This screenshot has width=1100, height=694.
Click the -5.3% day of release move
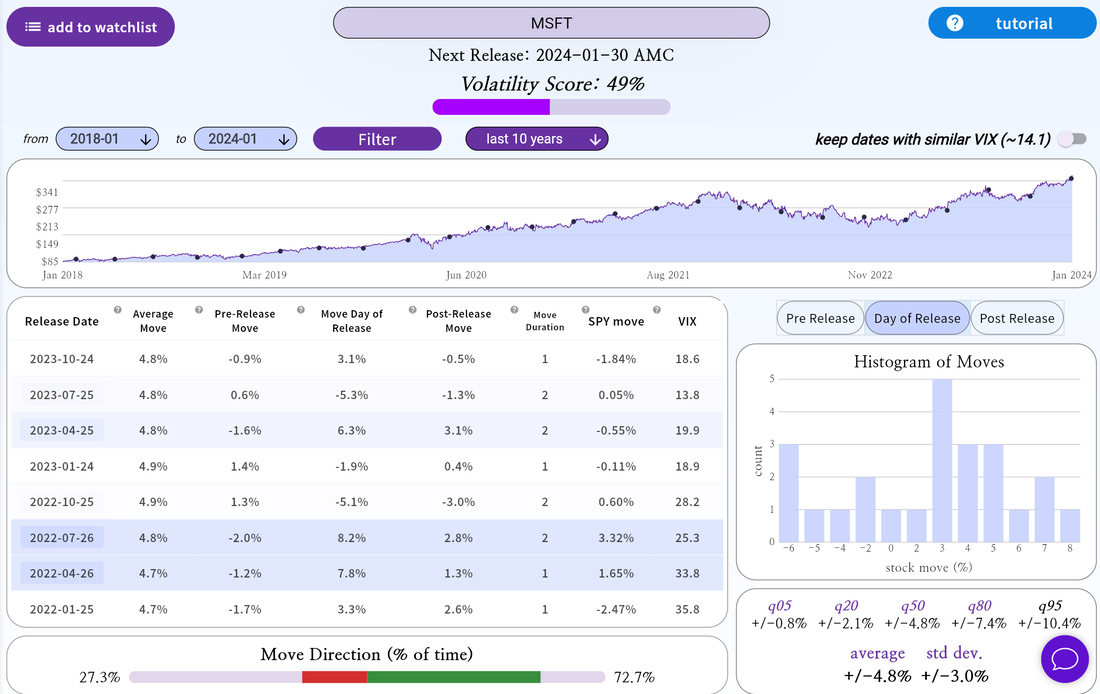(351, 394)
